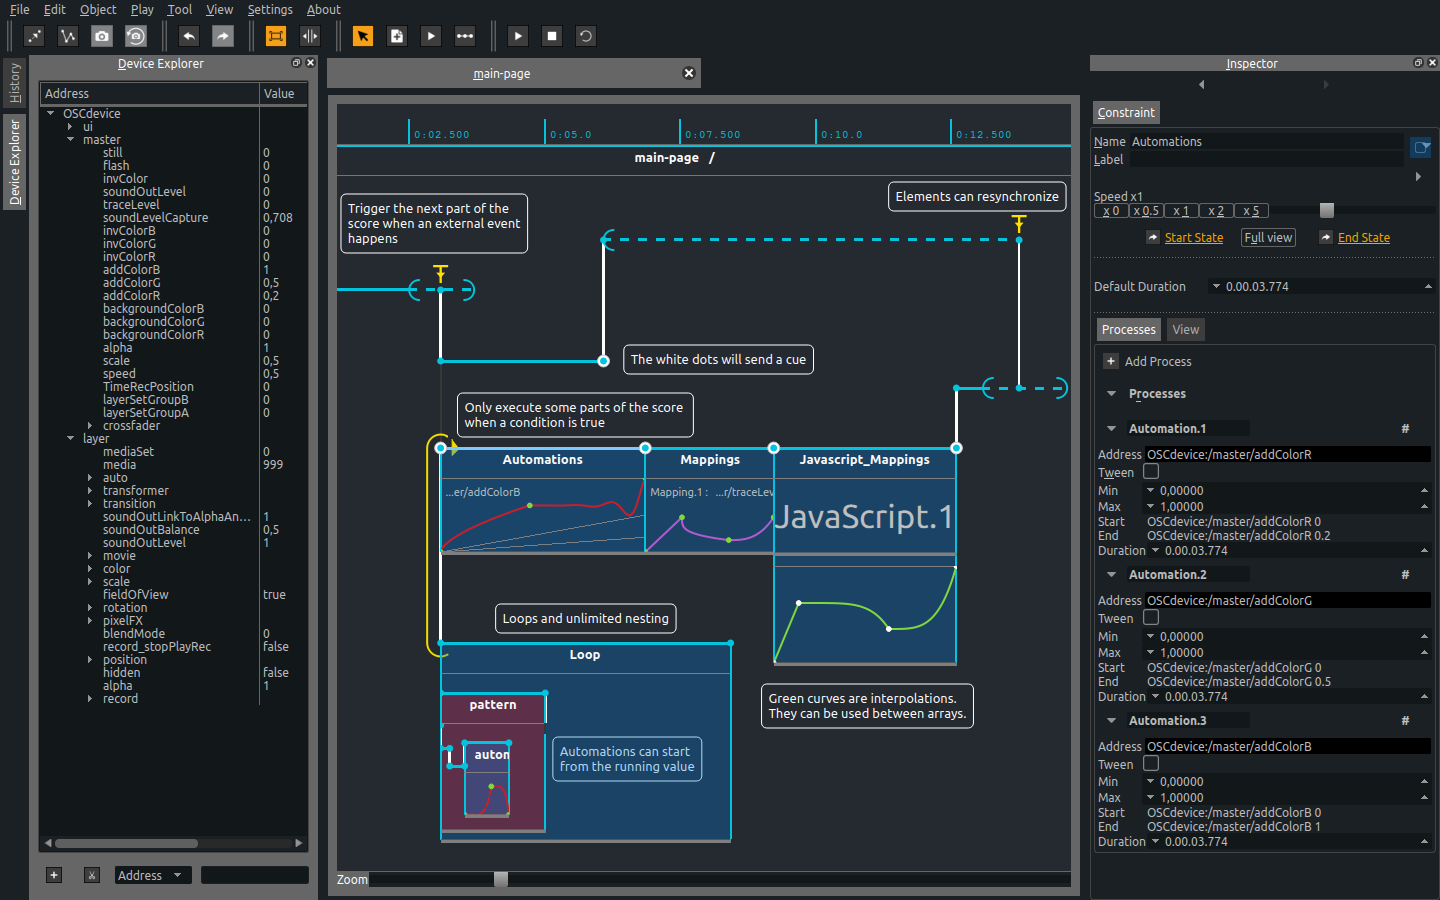Open the Settings menu
The width and height of the screenshot is (1440, 900).
pyautogui.click(x=270, y=9)
